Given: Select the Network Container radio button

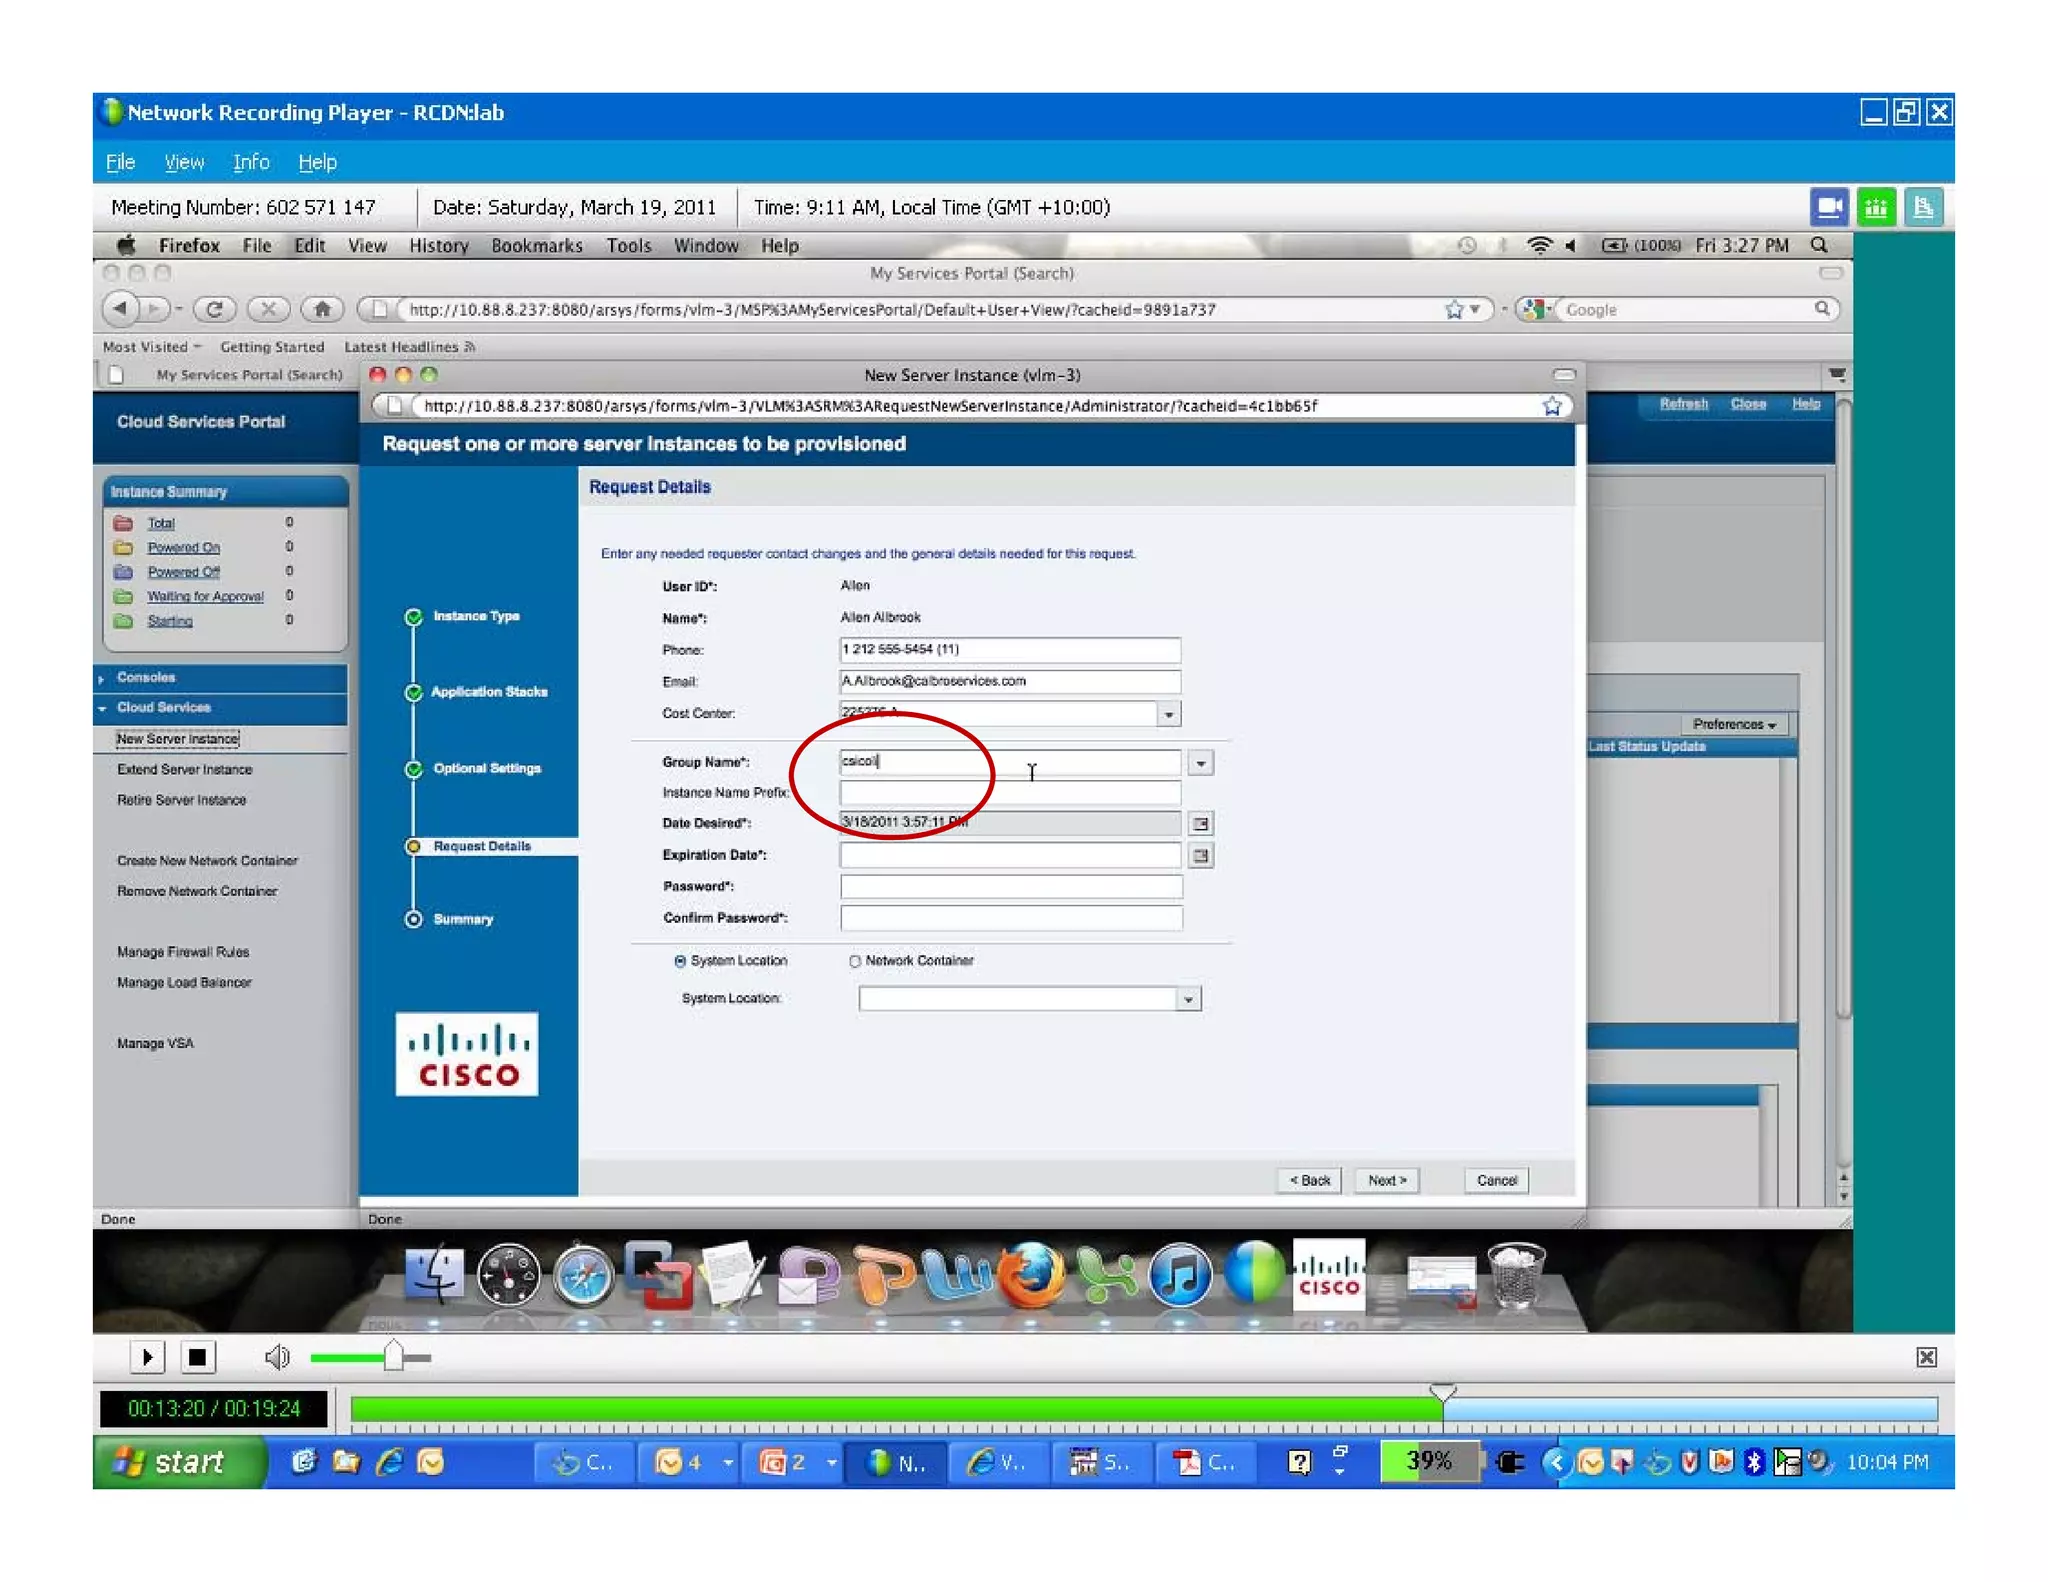Looking at the screenshot, I should coord(855,961).
